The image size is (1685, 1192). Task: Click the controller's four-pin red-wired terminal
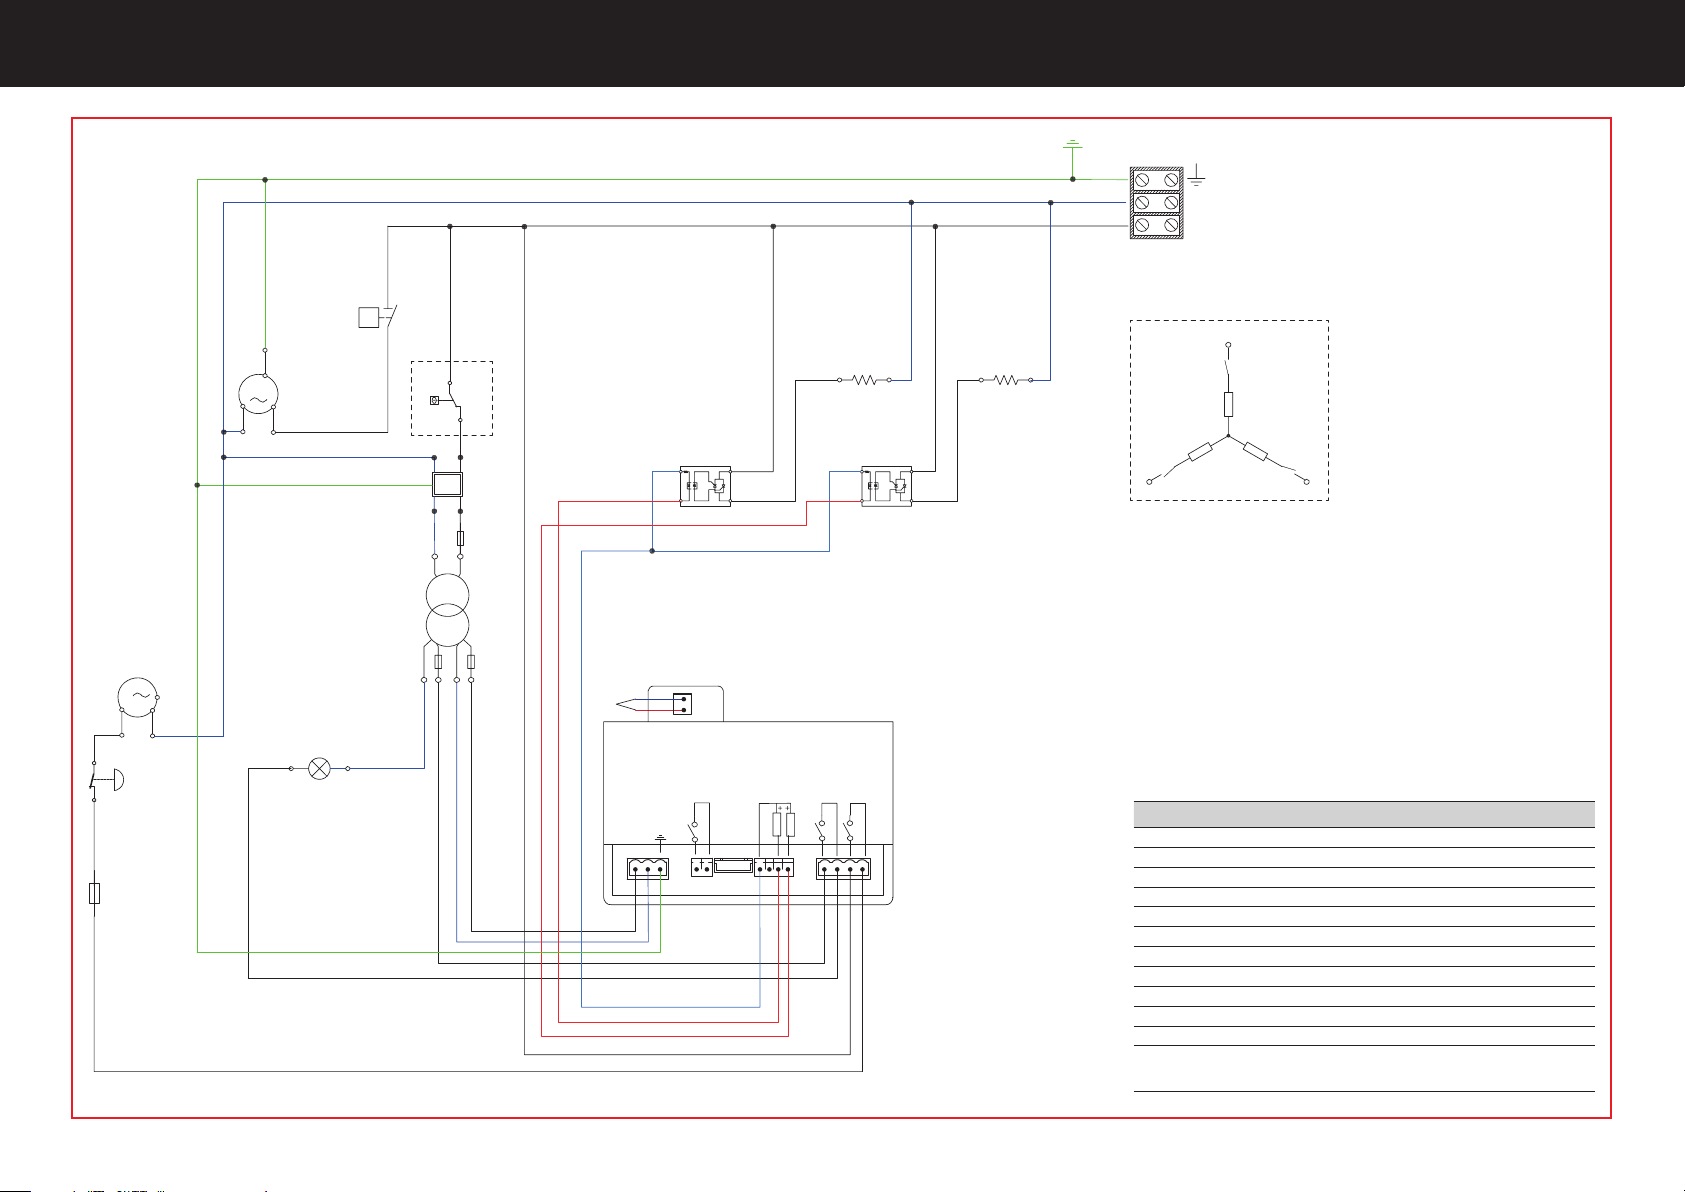point(774,869)
